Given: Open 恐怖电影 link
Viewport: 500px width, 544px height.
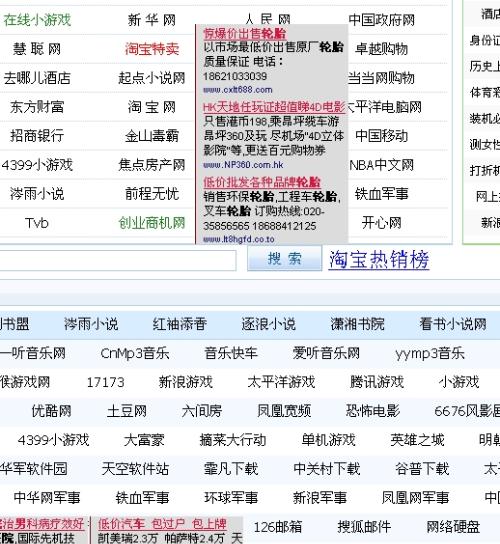Looking at the screenshot, I should [373, 411].
